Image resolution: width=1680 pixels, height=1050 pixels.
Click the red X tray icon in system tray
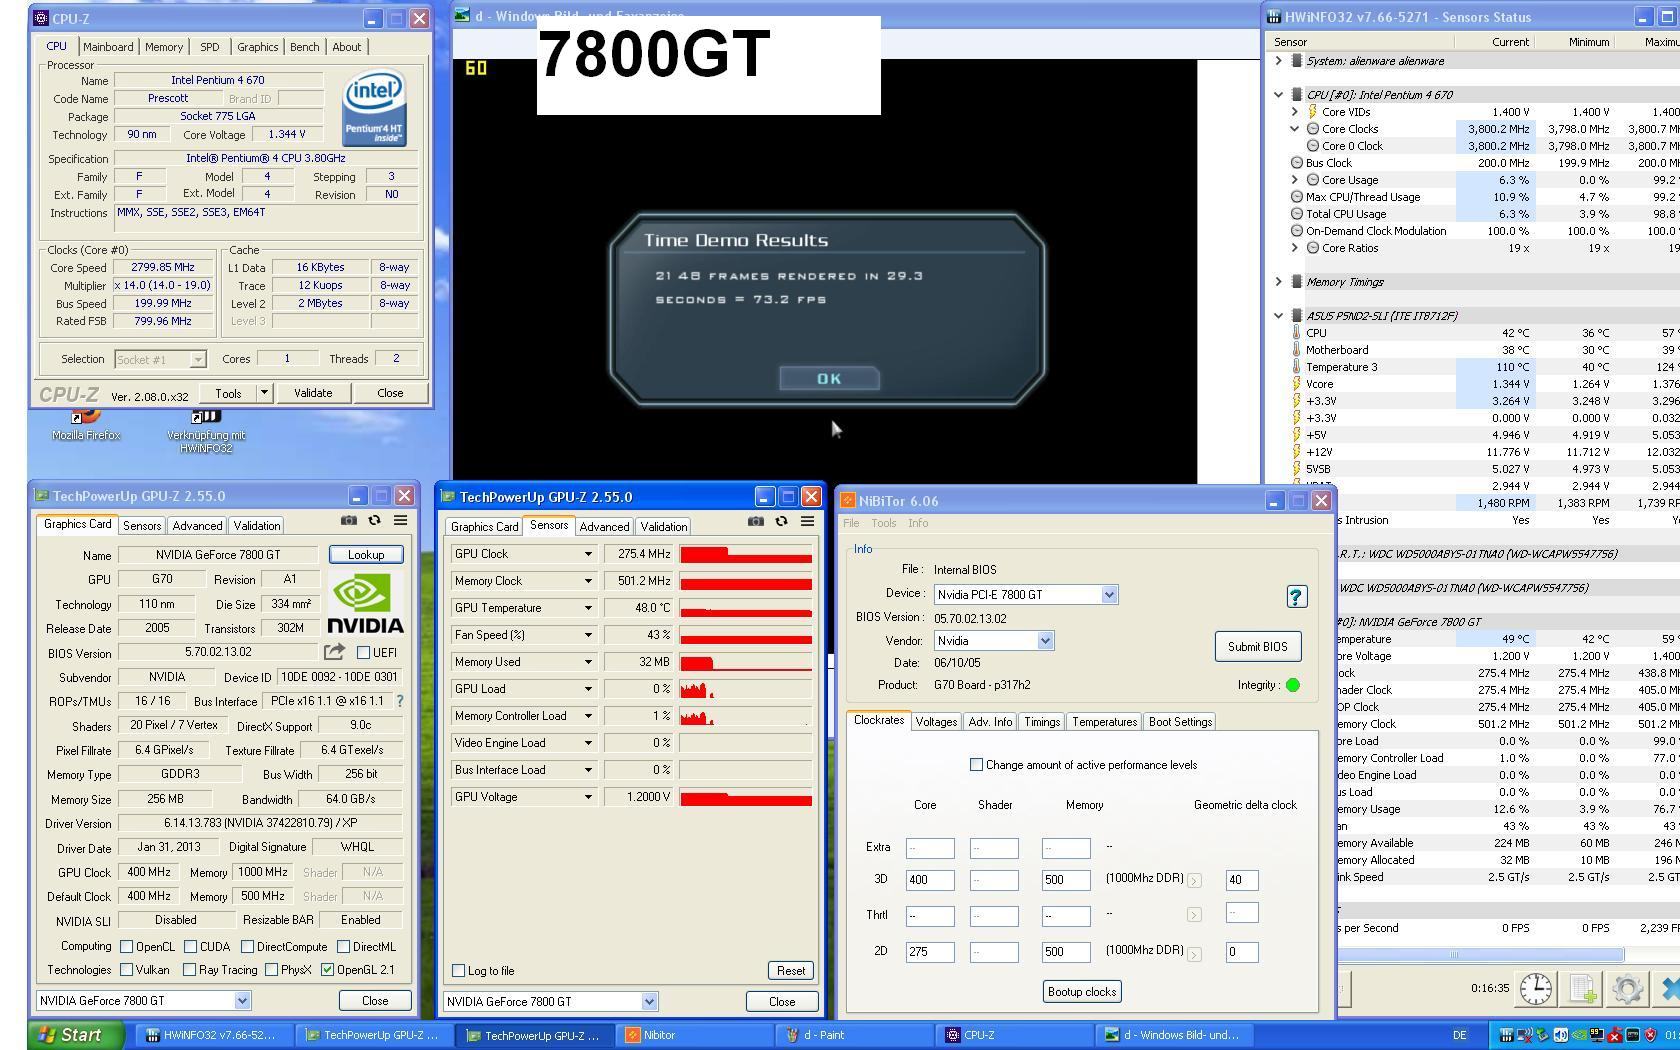coord(1614,1035)
